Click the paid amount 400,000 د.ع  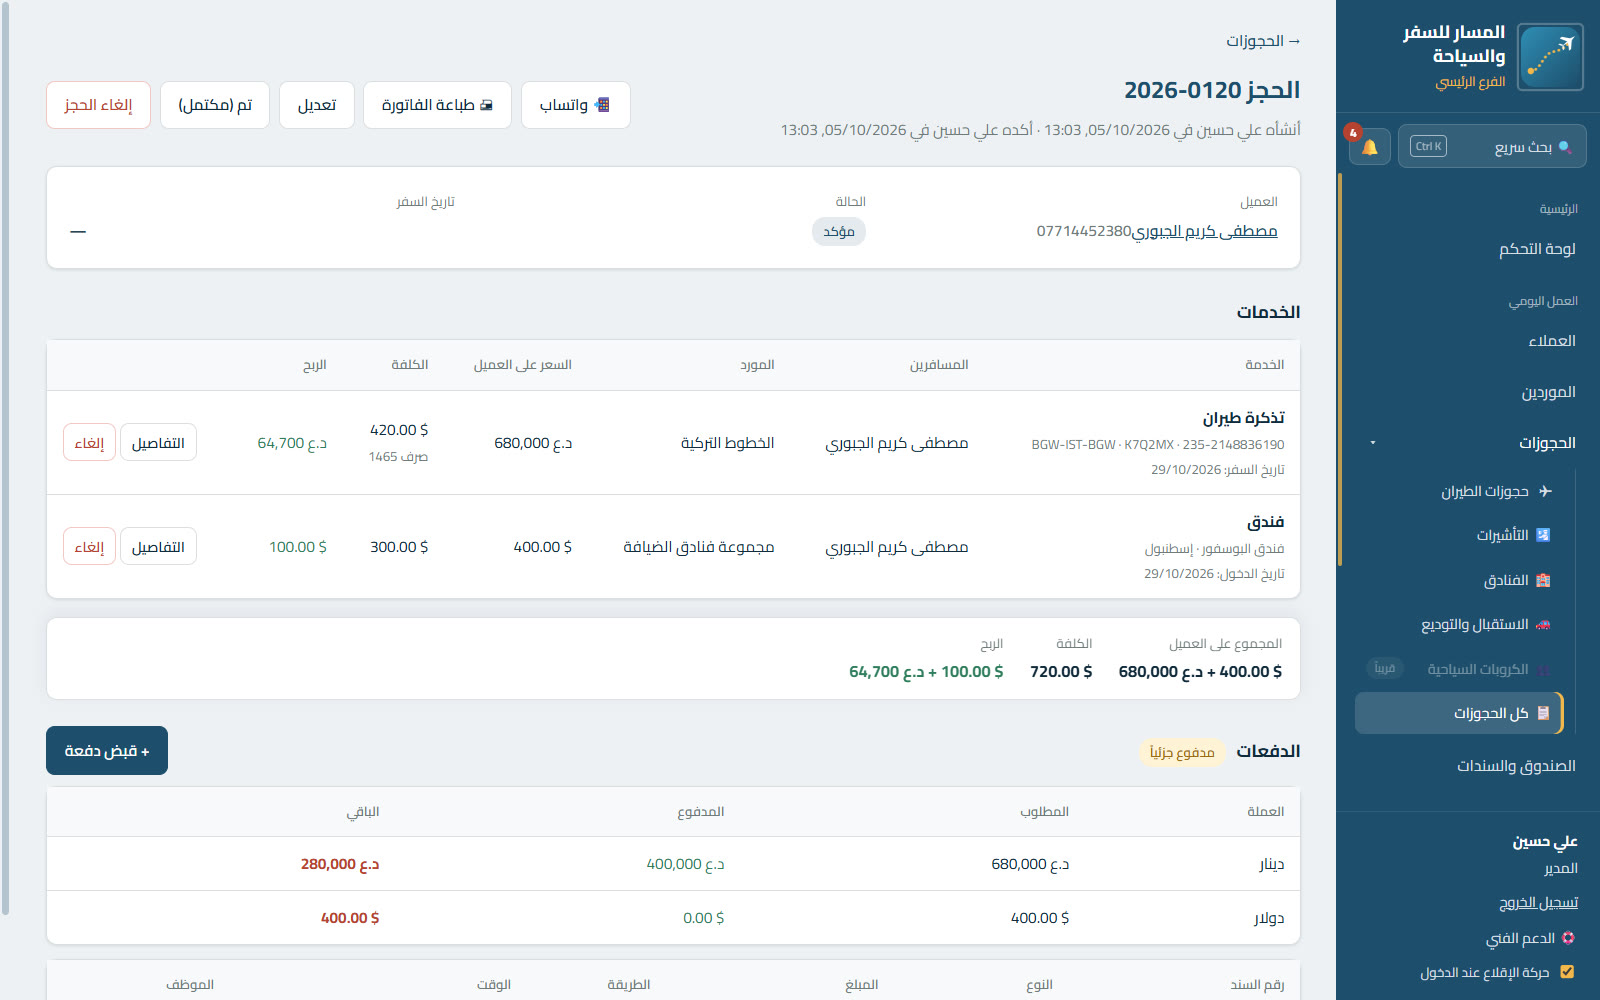[685, 864]
